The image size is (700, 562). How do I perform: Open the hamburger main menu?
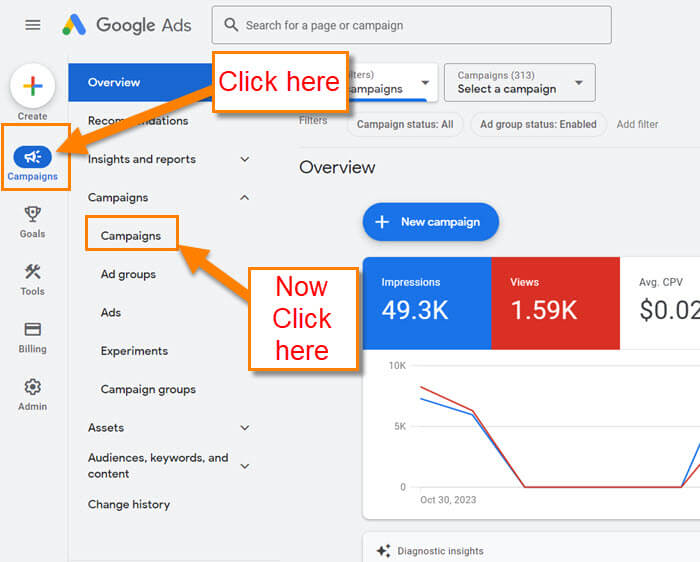[x=33, y=25]
